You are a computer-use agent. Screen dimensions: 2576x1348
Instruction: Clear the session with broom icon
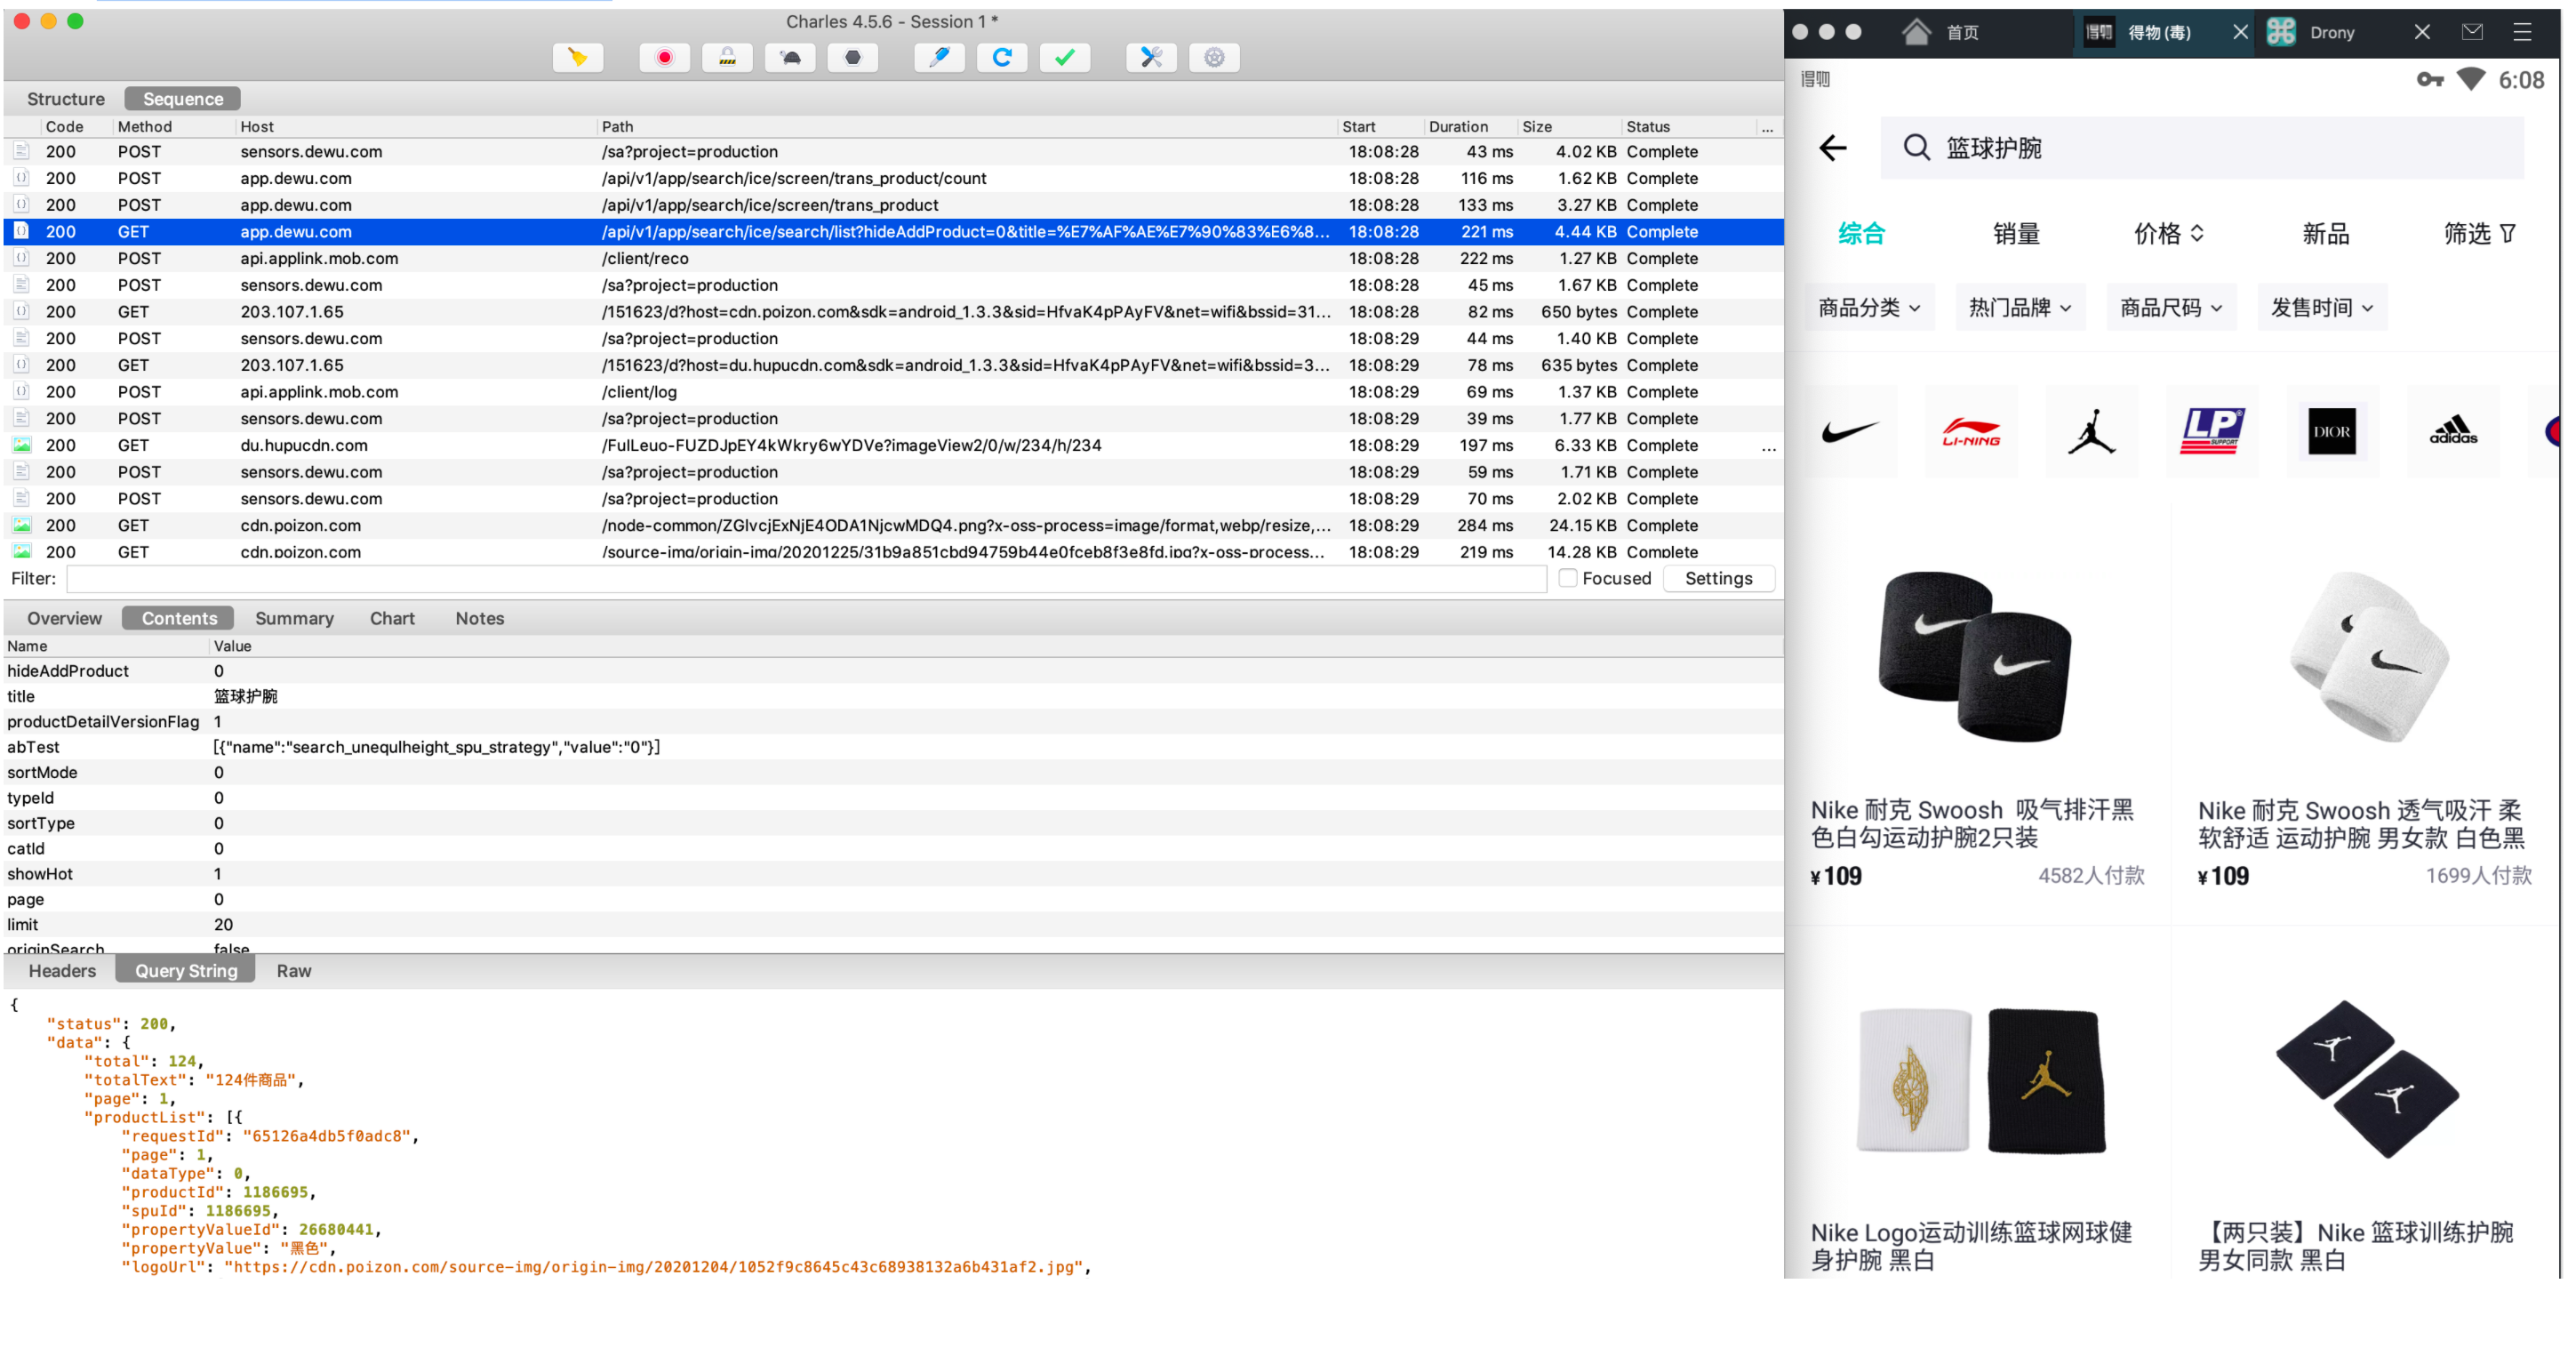[577, 58]
